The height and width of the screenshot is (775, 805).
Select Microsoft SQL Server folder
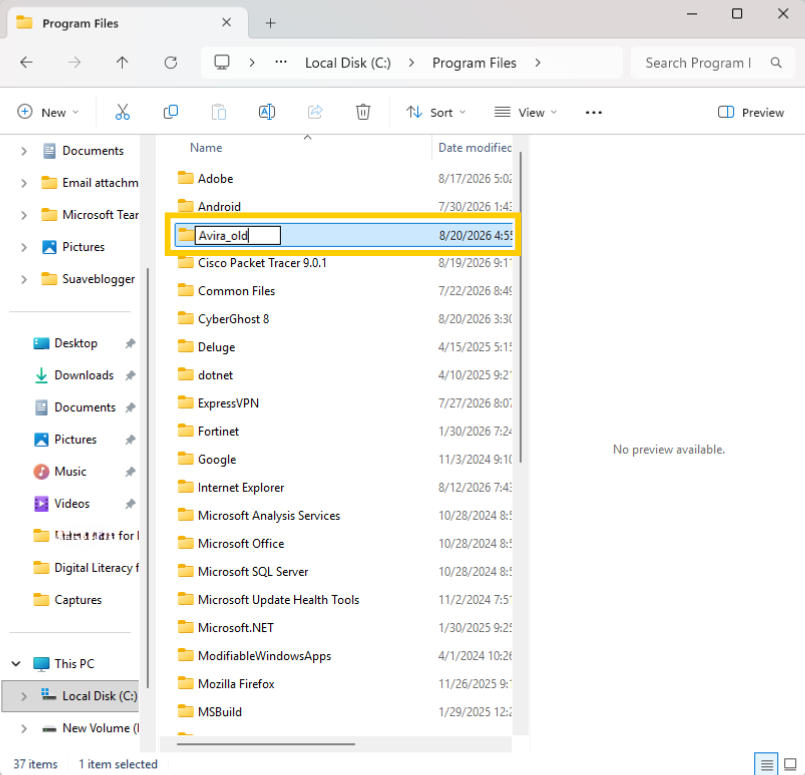253,572
